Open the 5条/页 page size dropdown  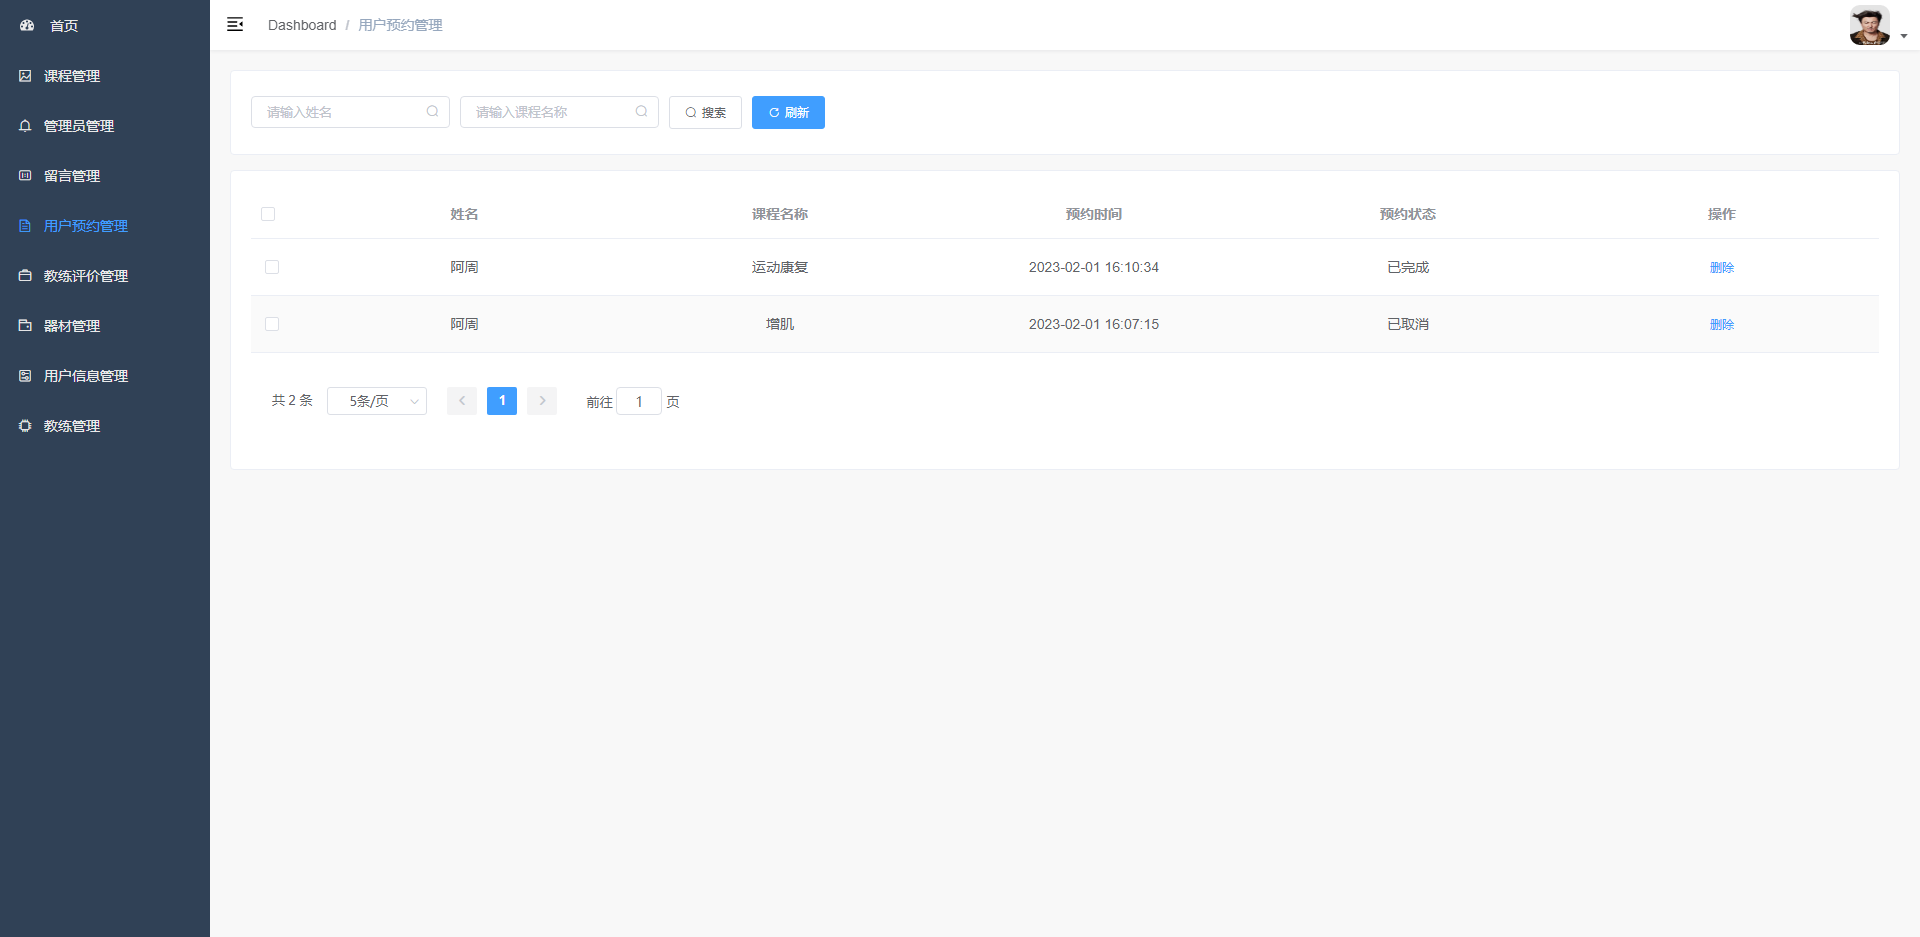[377, 401]
